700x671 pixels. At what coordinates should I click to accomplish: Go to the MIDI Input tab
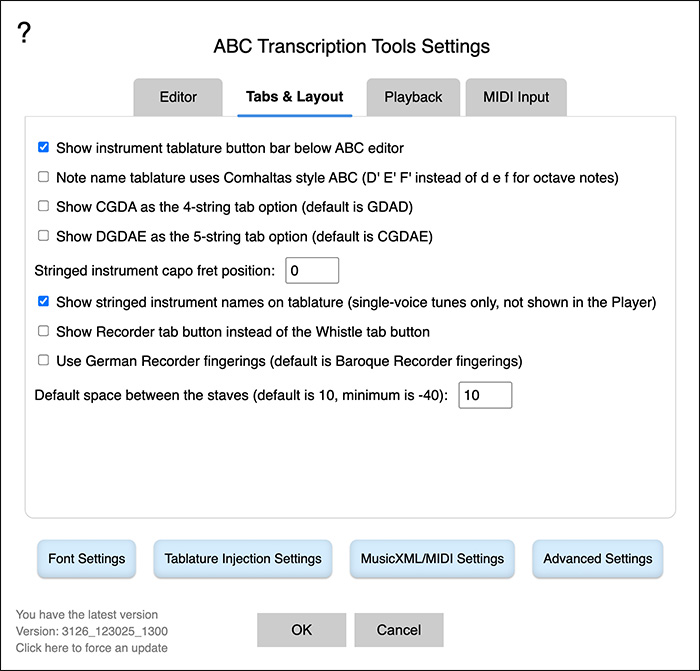coord(516,98)
